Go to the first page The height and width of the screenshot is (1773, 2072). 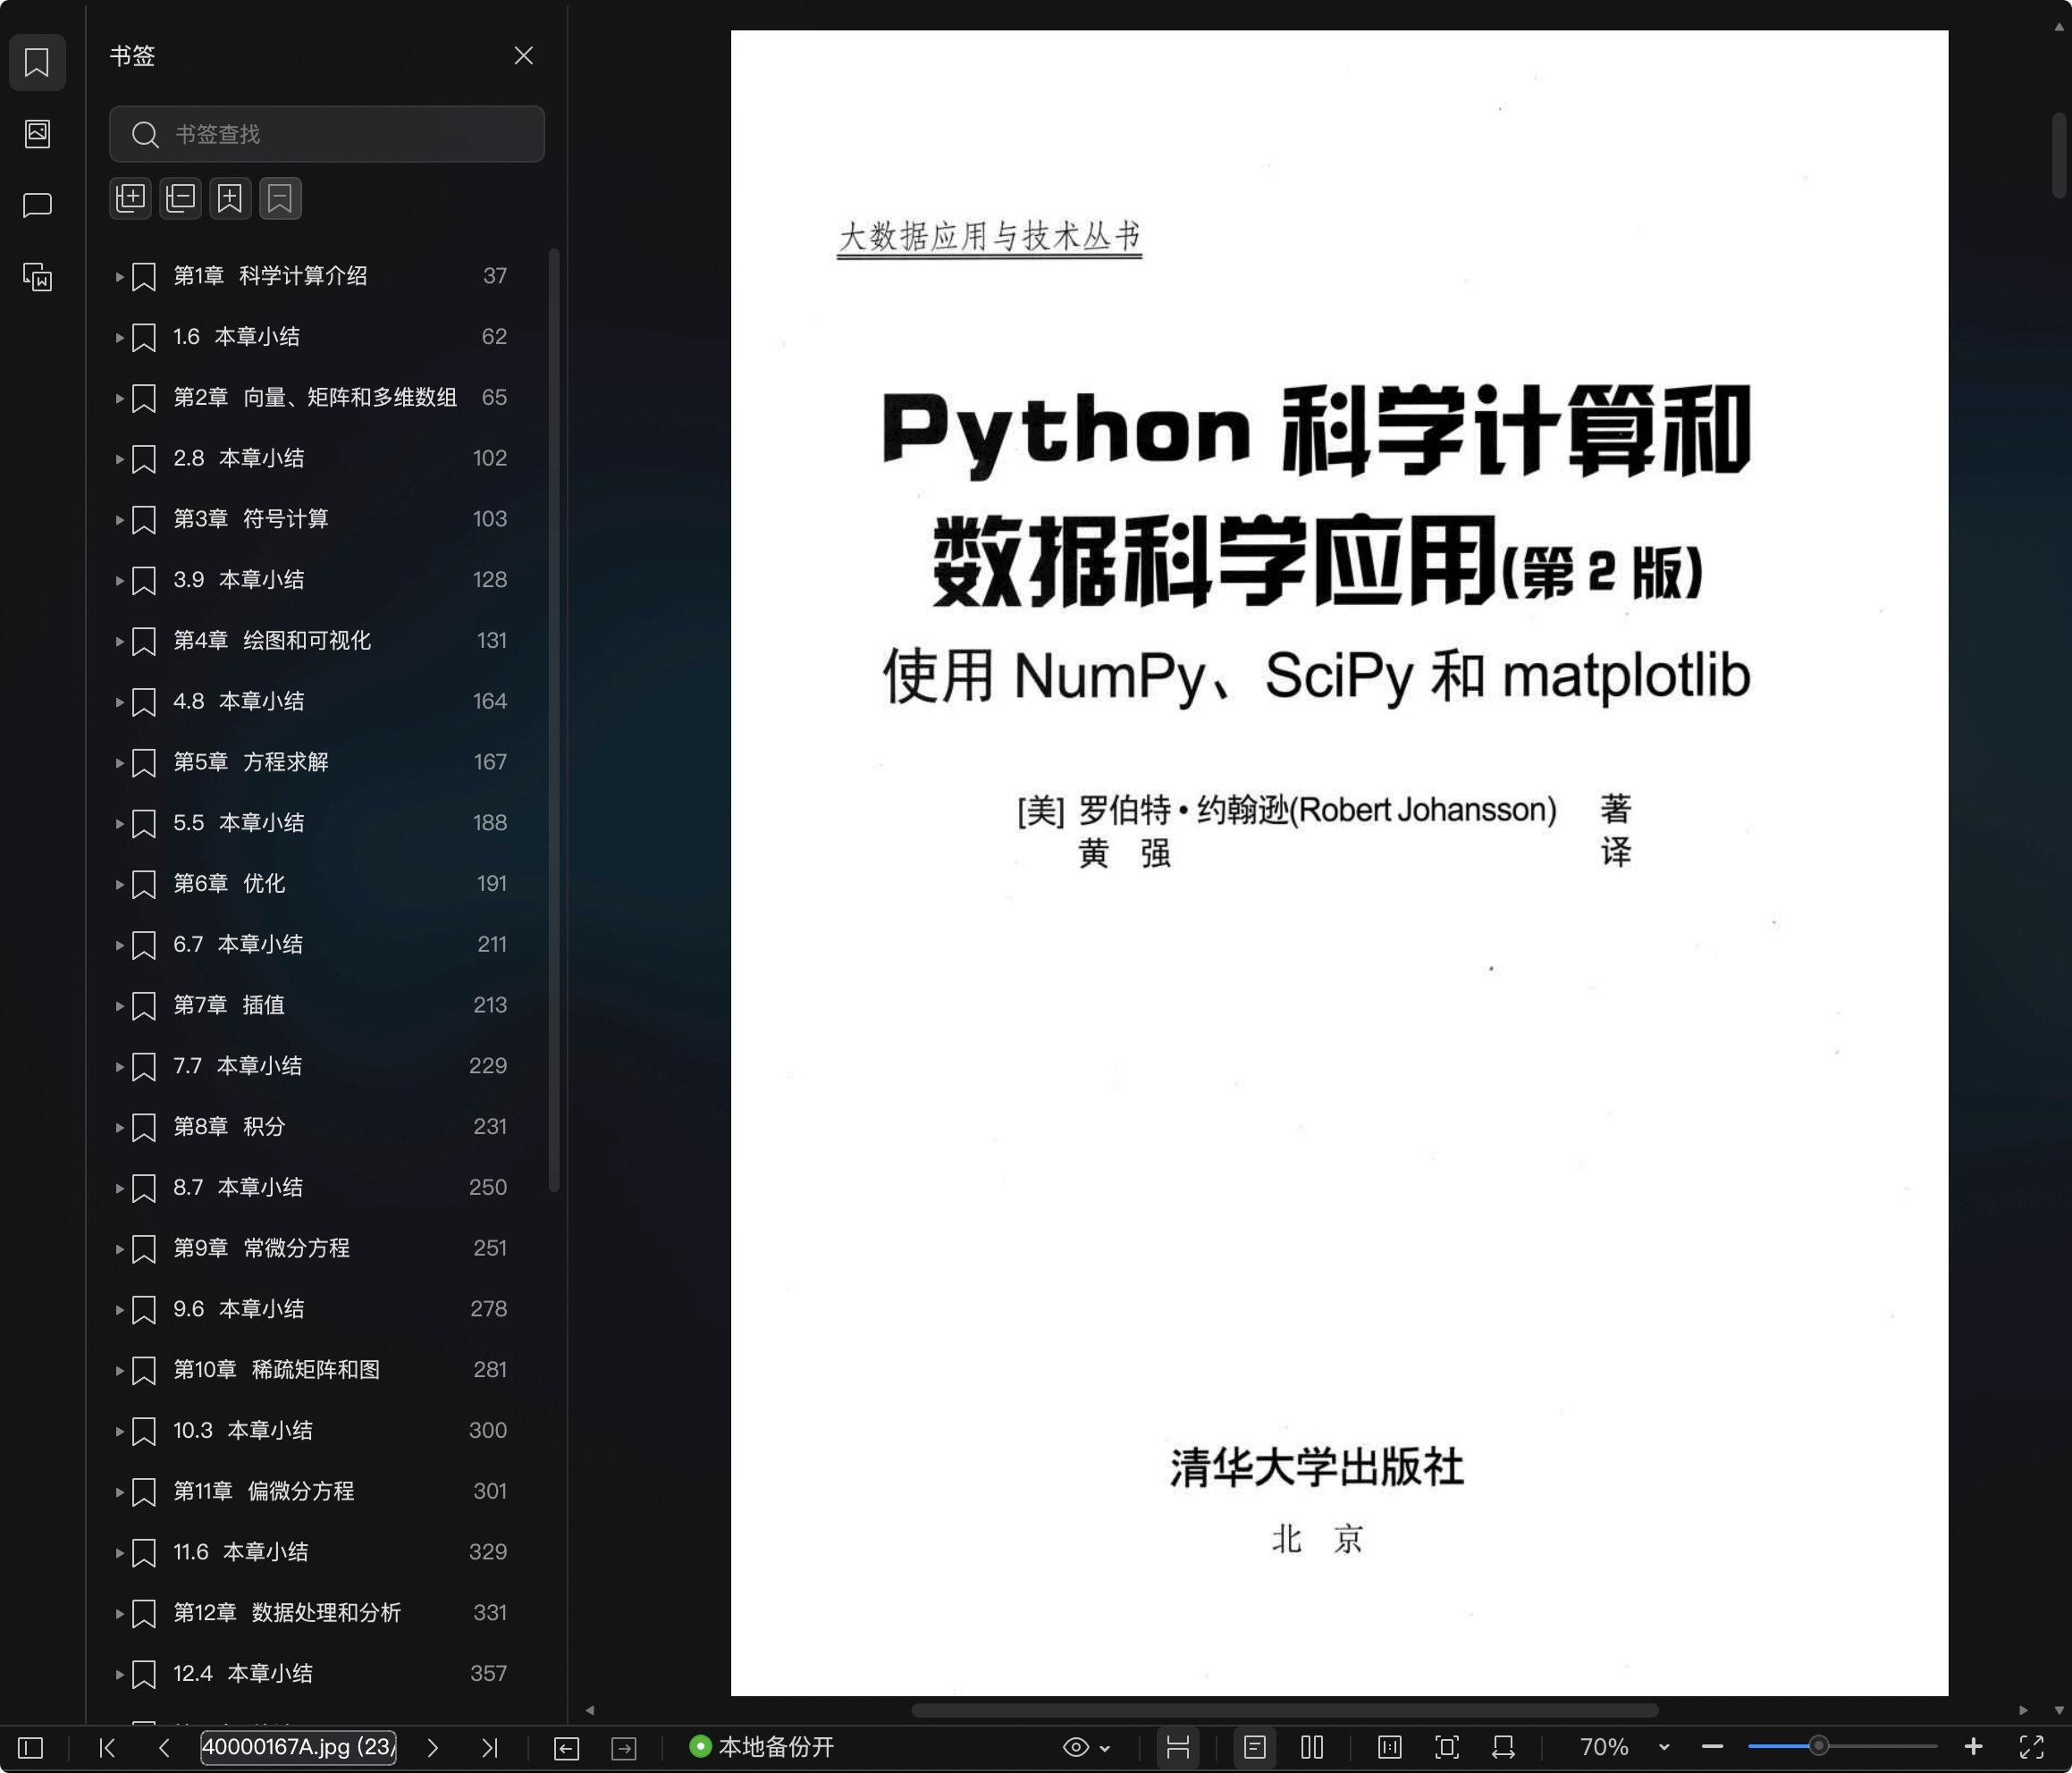coord(107,1748)
